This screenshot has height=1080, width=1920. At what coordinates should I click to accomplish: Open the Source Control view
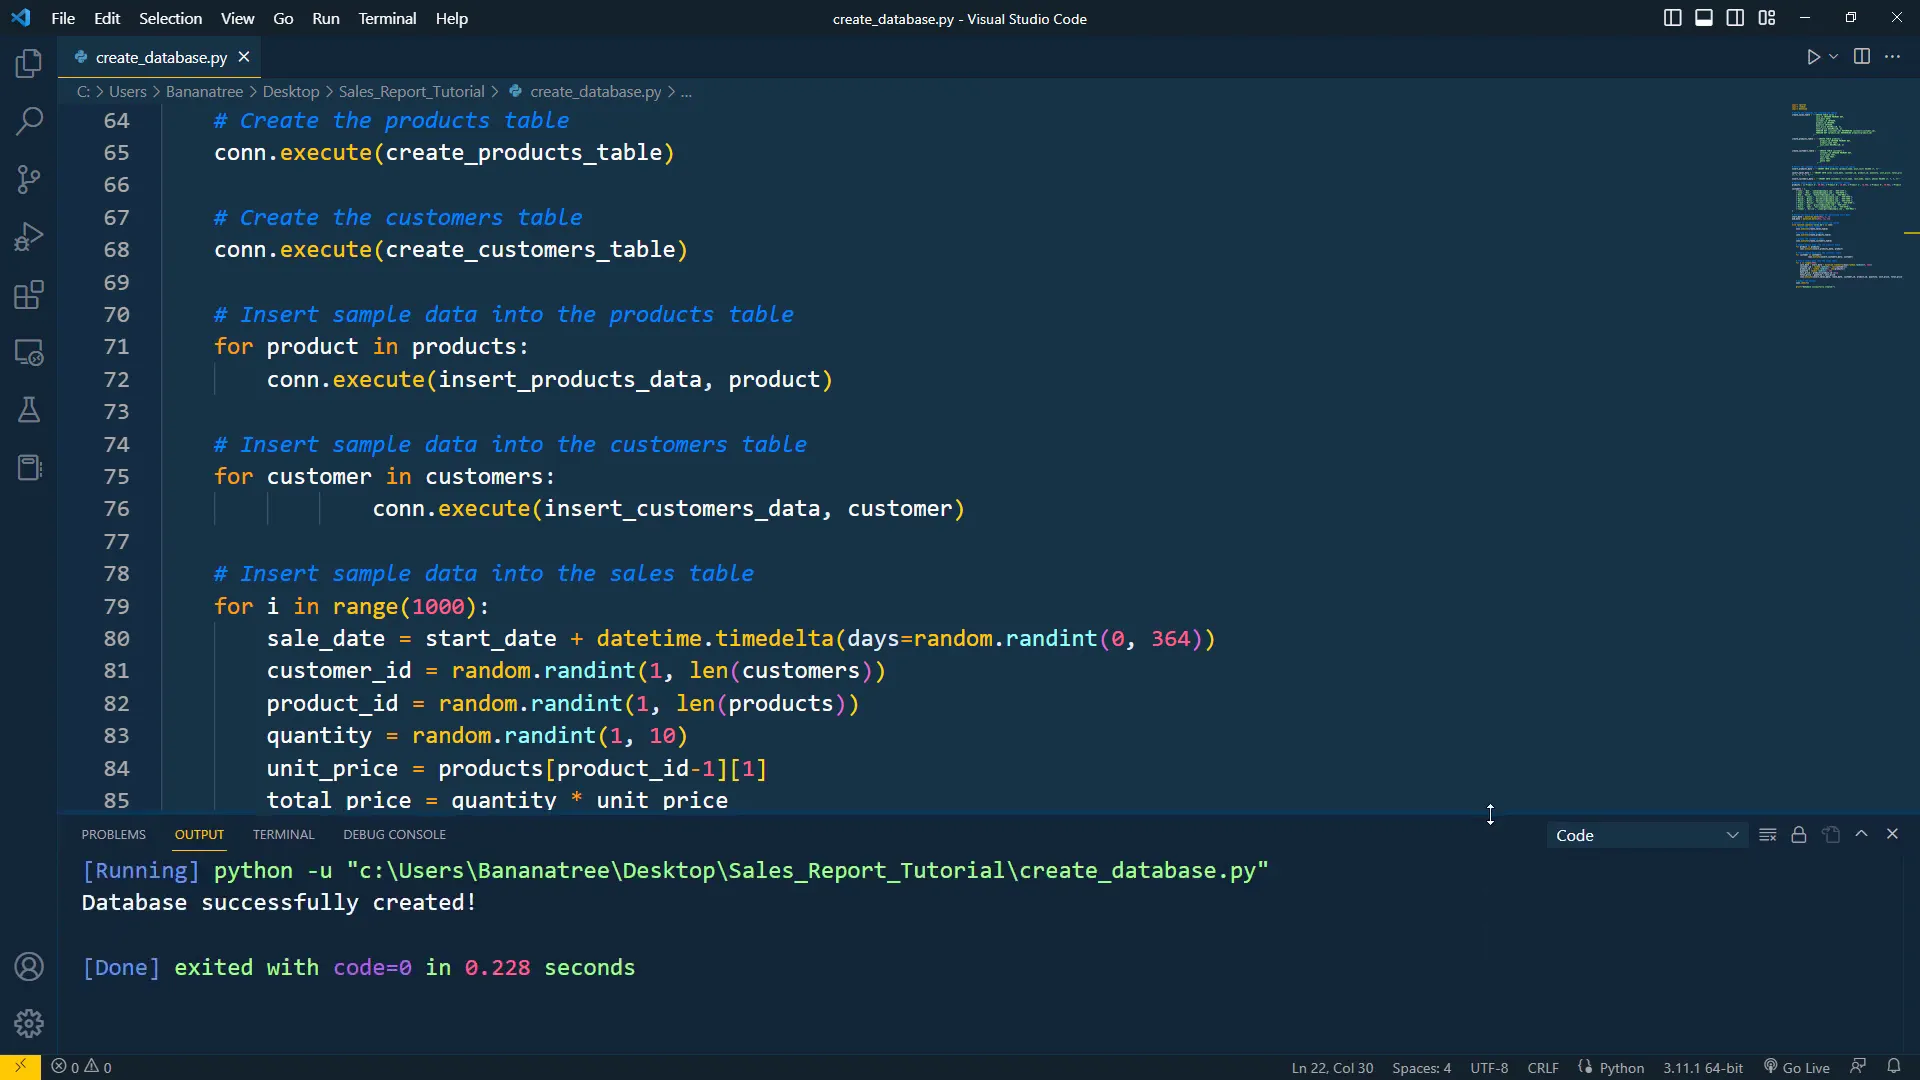click(x=28, y=179)
